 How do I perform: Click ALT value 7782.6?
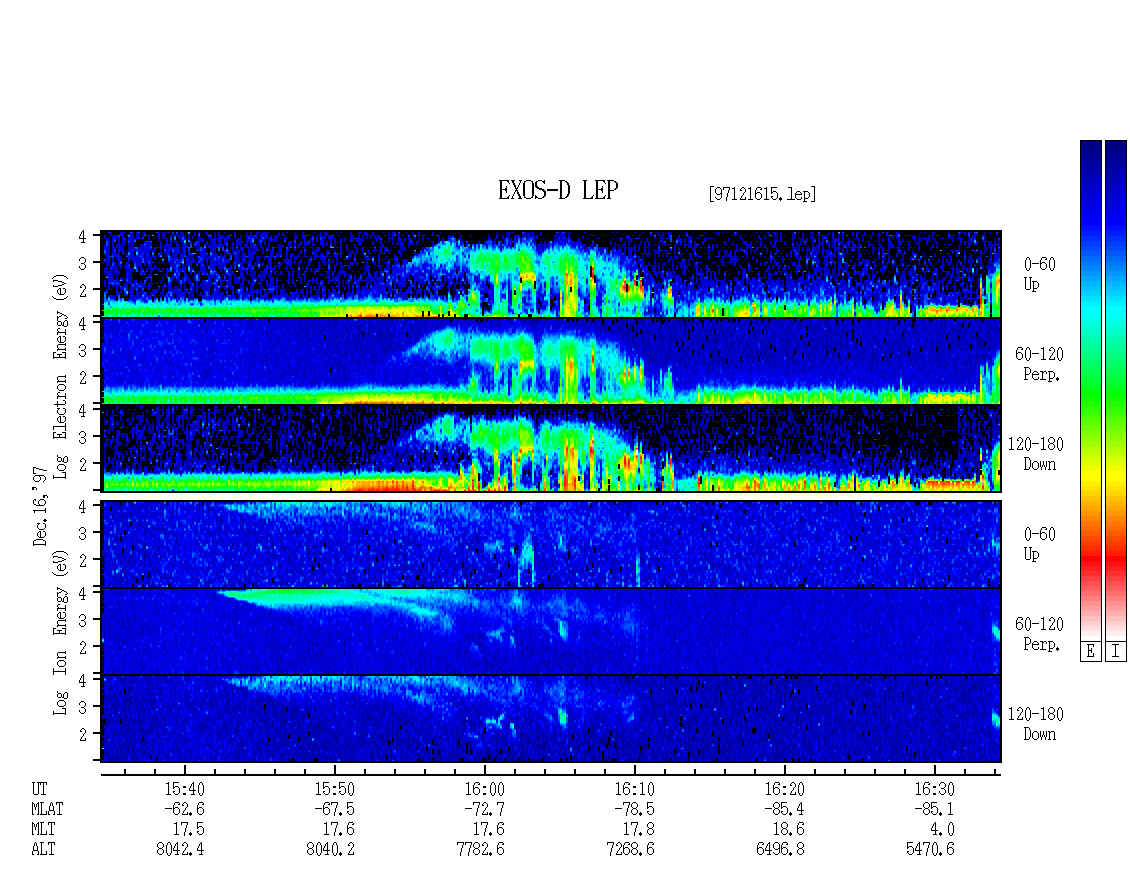point(480,850)
